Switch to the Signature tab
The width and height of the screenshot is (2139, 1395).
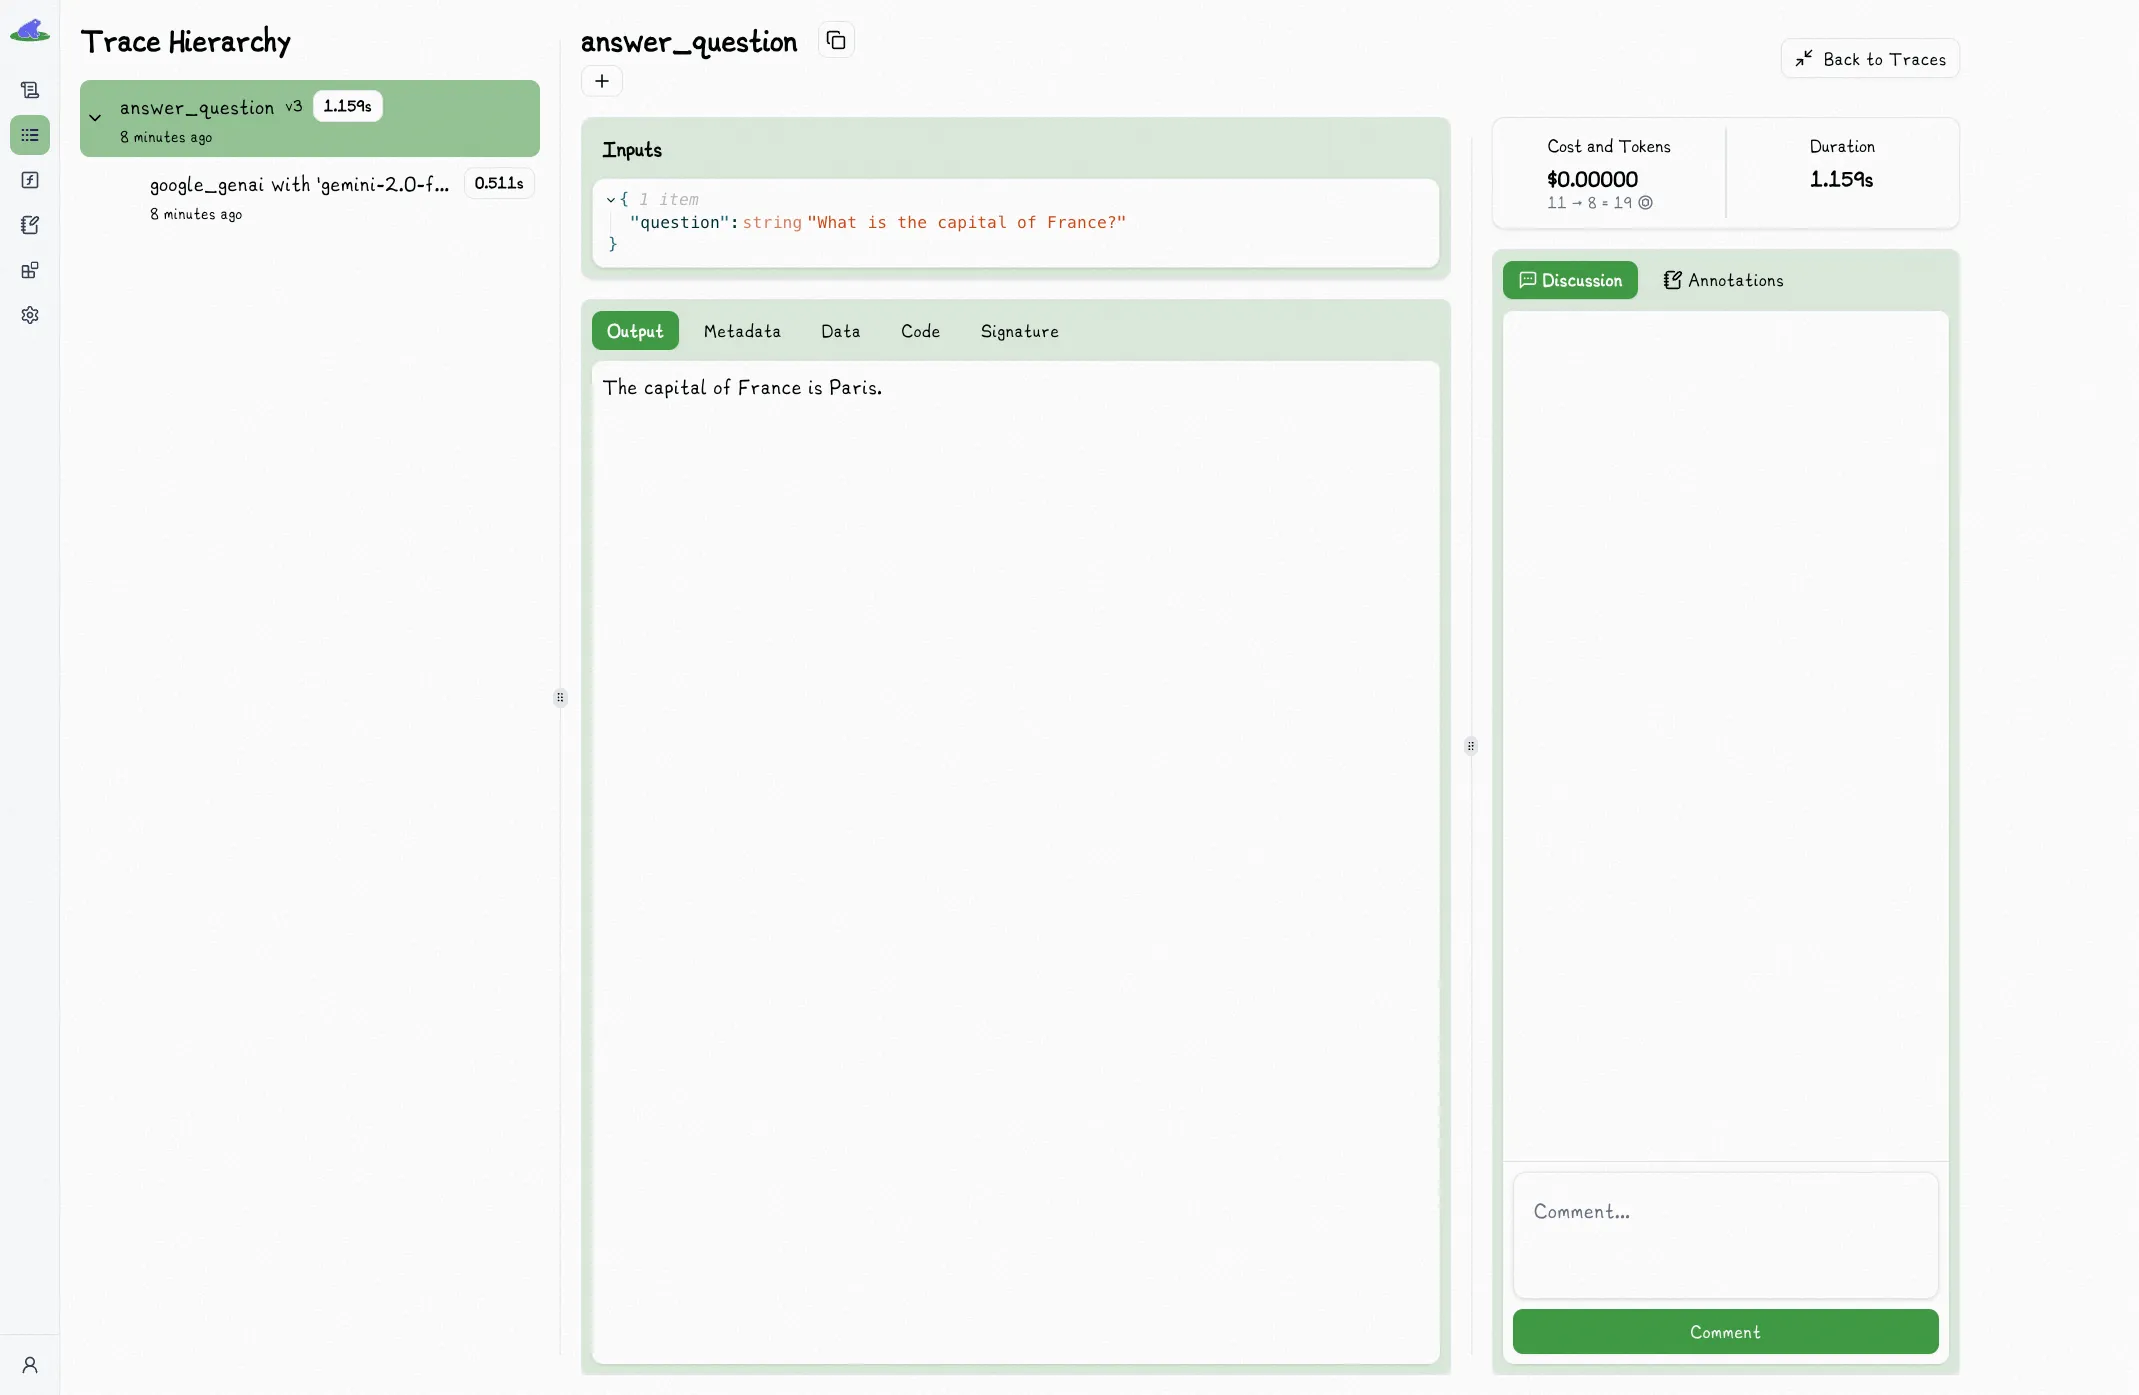[x=1019, y=331]
